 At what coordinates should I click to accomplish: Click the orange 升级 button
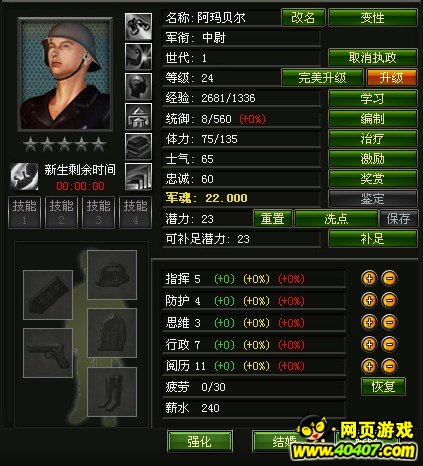(x=392, y=78)
